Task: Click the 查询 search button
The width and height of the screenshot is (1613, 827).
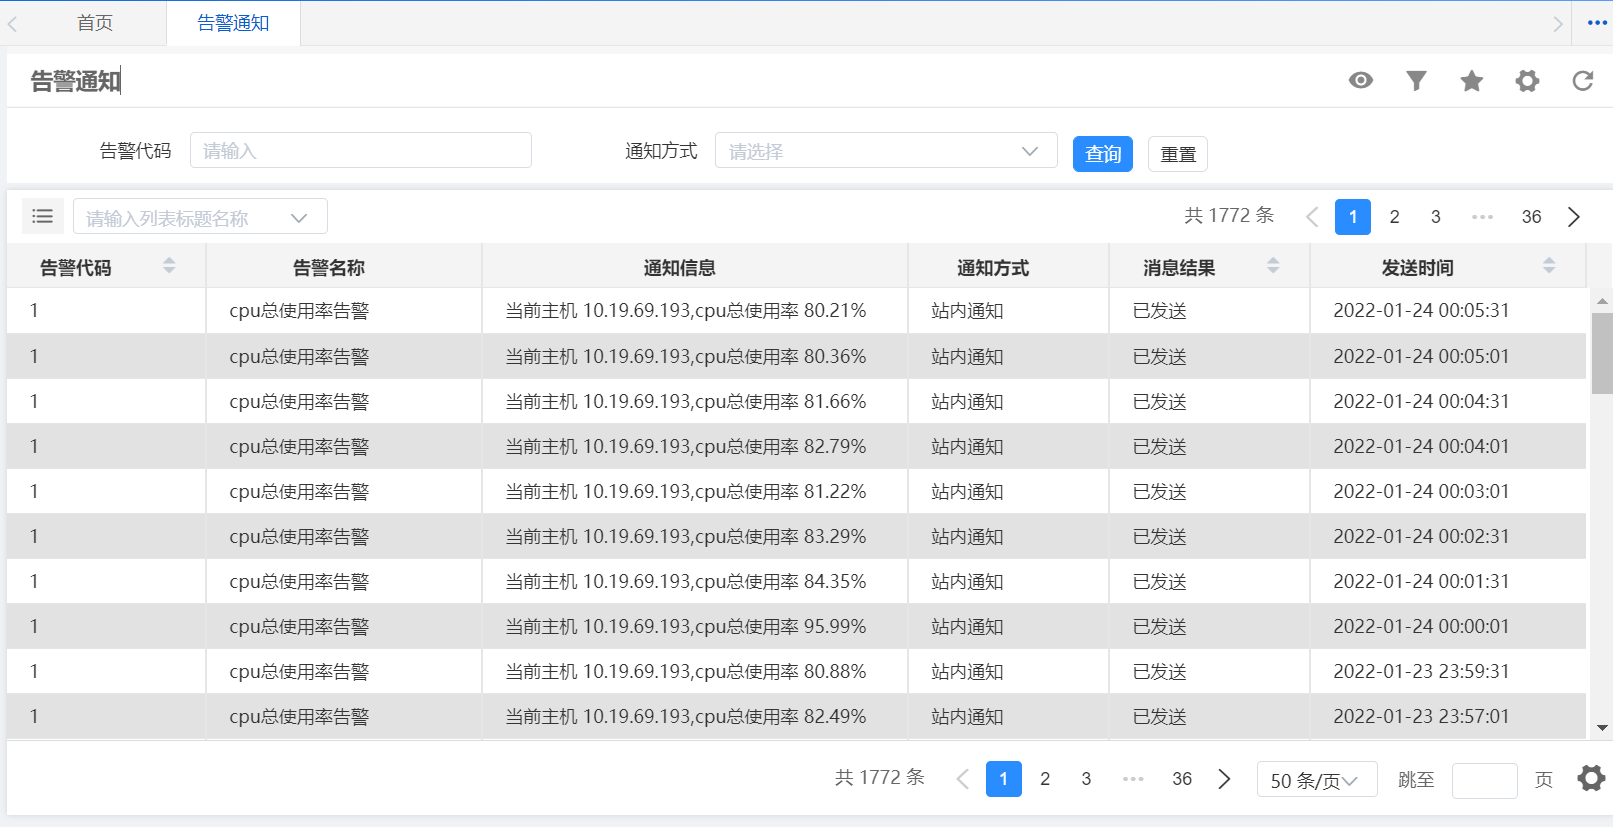Action: 1103,154
